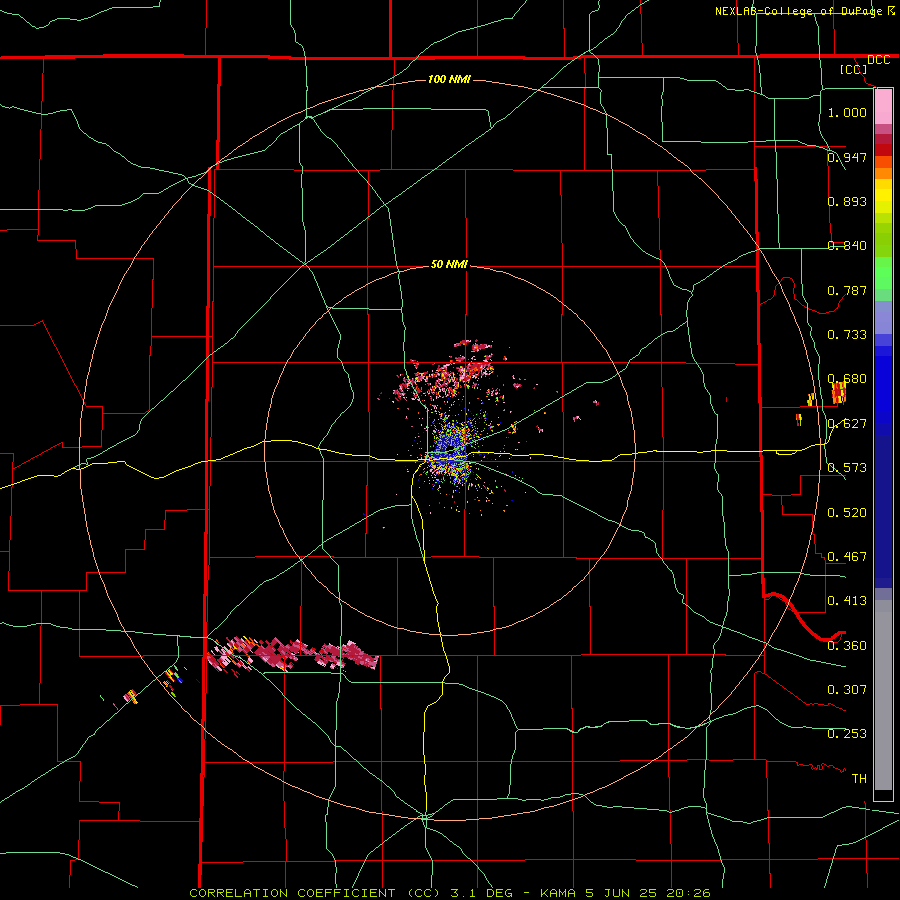Click the 0.627 legend value

(847, 424)
